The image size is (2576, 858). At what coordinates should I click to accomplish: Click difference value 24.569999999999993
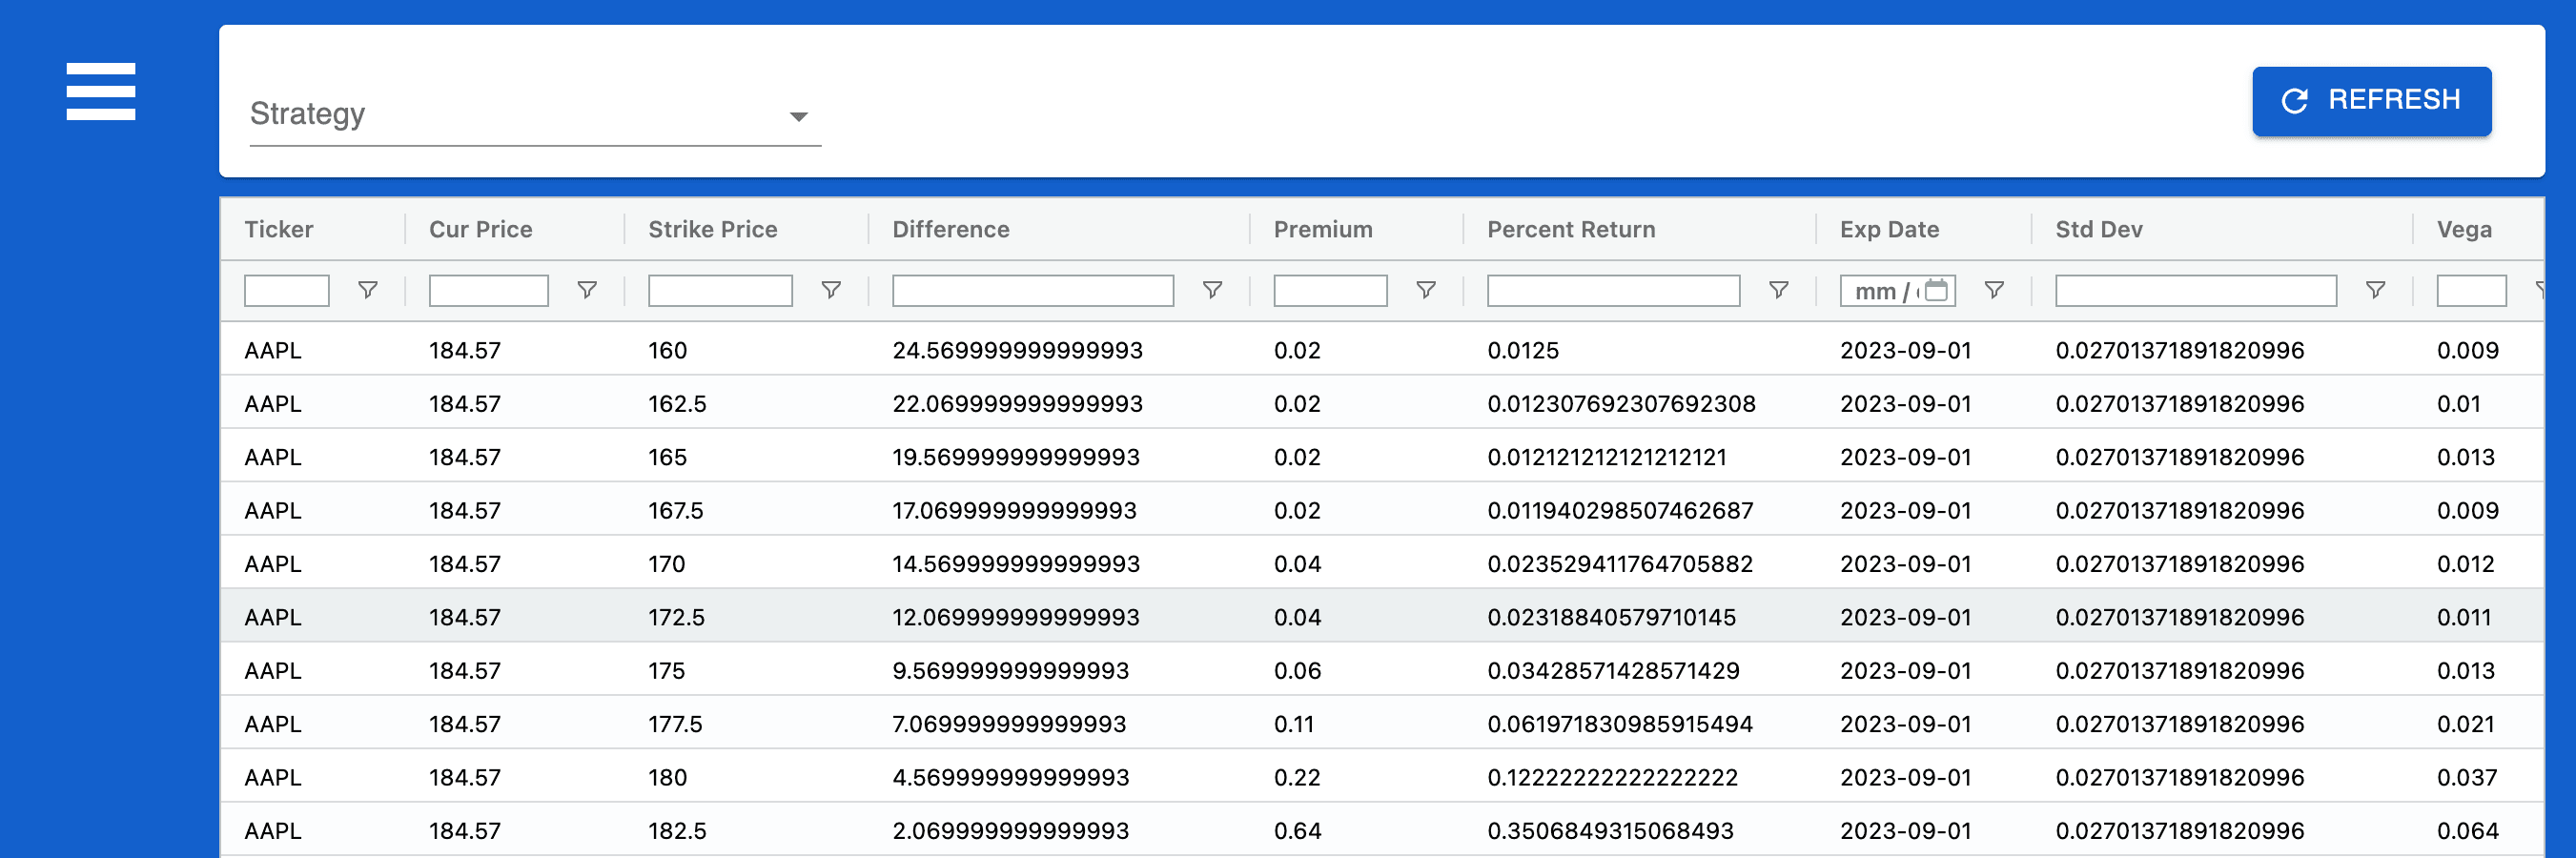(x=1018, y=350)
